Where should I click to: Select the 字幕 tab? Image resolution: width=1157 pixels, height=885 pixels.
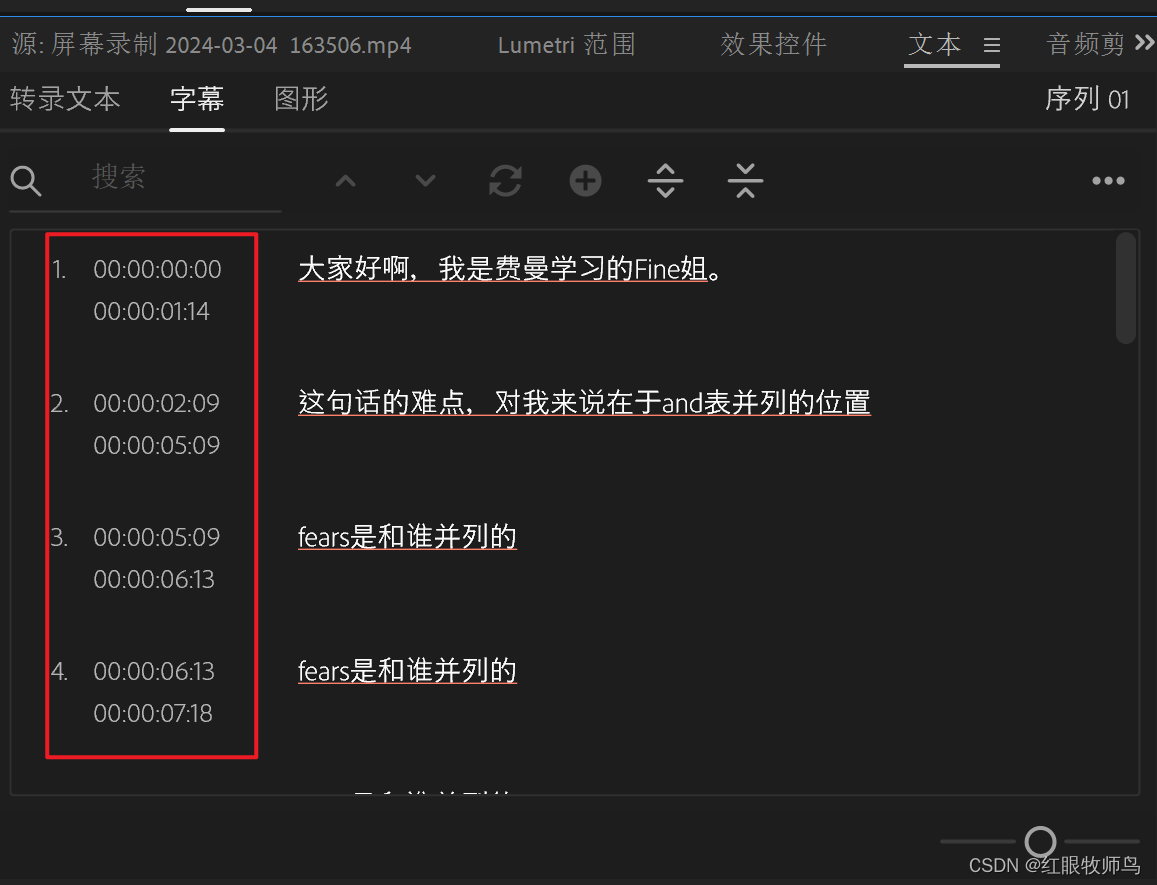(x=197, y=99)
